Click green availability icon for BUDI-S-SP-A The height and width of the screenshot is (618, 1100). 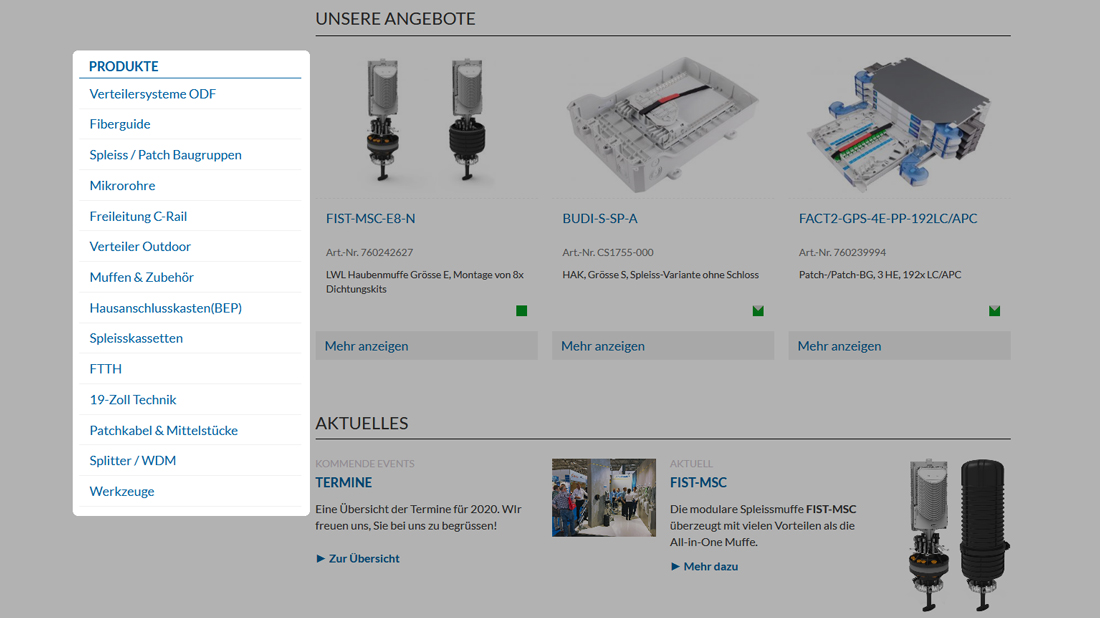coord(758,311)
